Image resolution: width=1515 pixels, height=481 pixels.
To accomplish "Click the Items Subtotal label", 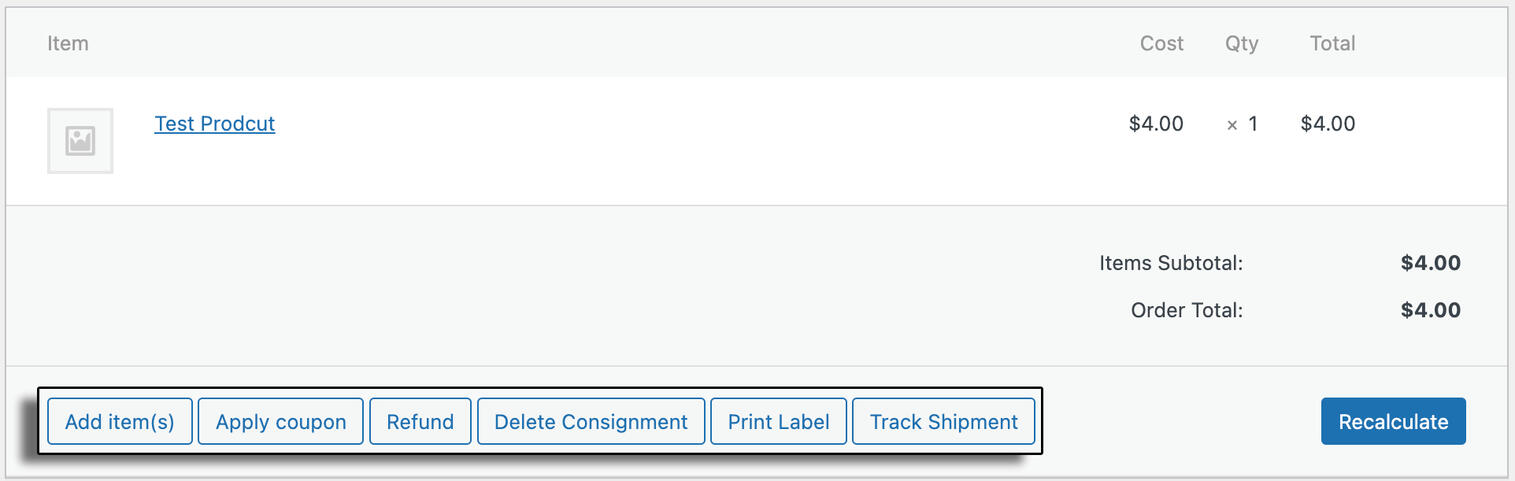I will tap(1170, 264).
